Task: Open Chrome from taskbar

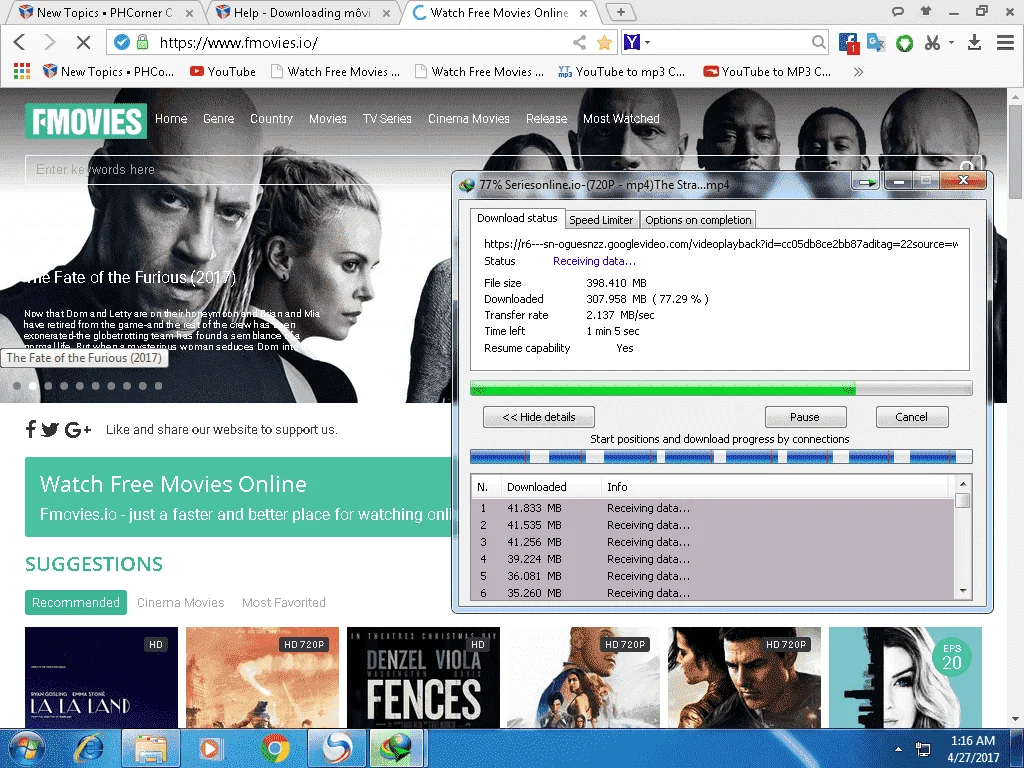Action: (275, 748)
